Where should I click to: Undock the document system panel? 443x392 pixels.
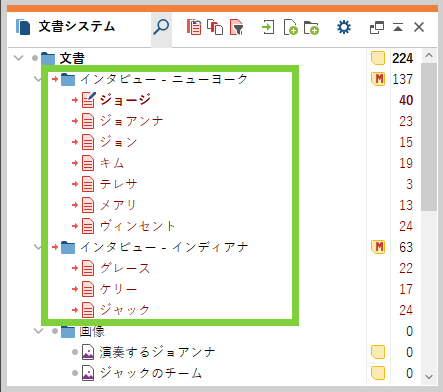(x=377, y=27)
